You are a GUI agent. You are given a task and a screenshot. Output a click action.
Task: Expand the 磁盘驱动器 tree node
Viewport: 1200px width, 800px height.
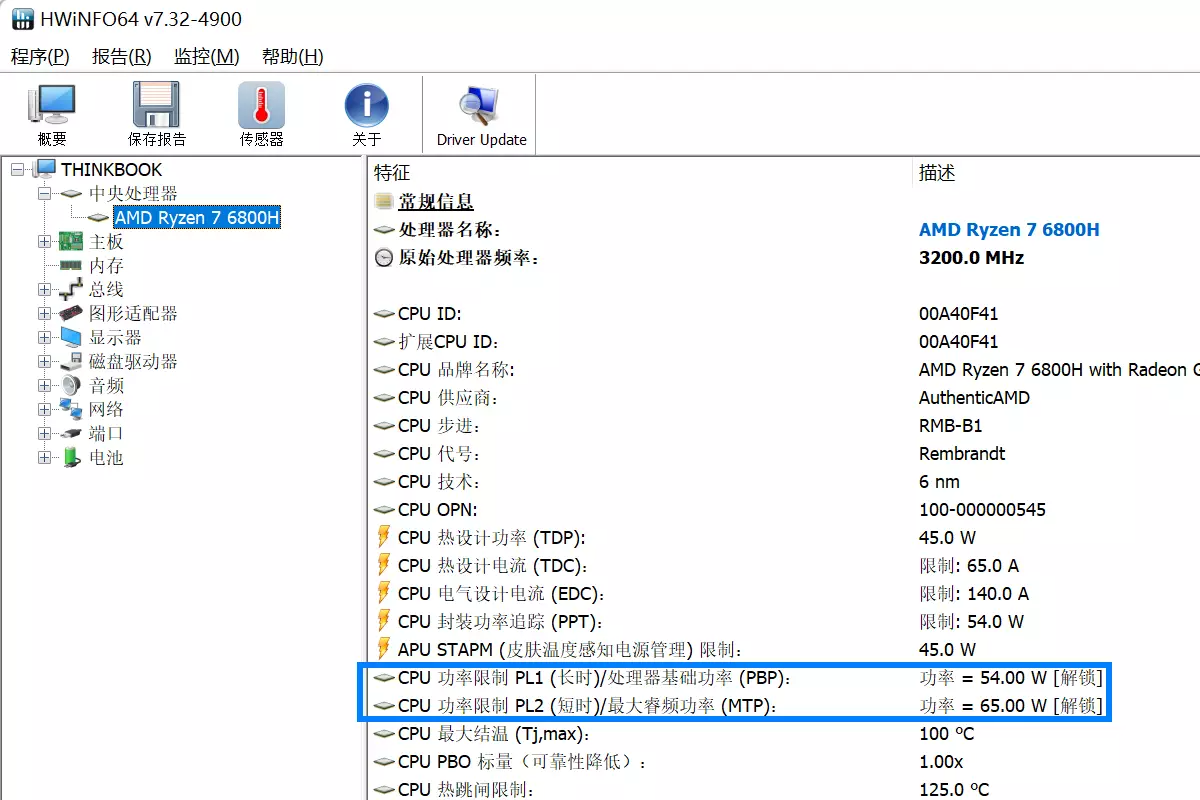coord(44,362)
